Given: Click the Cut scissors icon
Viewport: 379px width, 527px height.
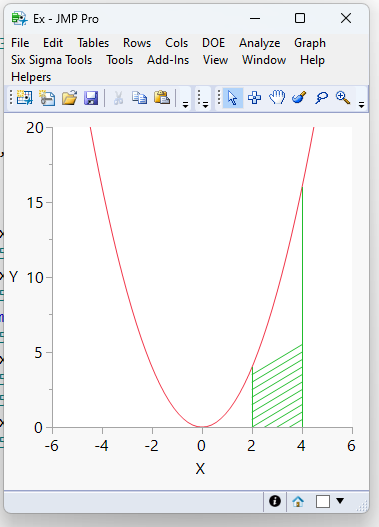Looking at the screenshot, I should (x=118, y=98).
